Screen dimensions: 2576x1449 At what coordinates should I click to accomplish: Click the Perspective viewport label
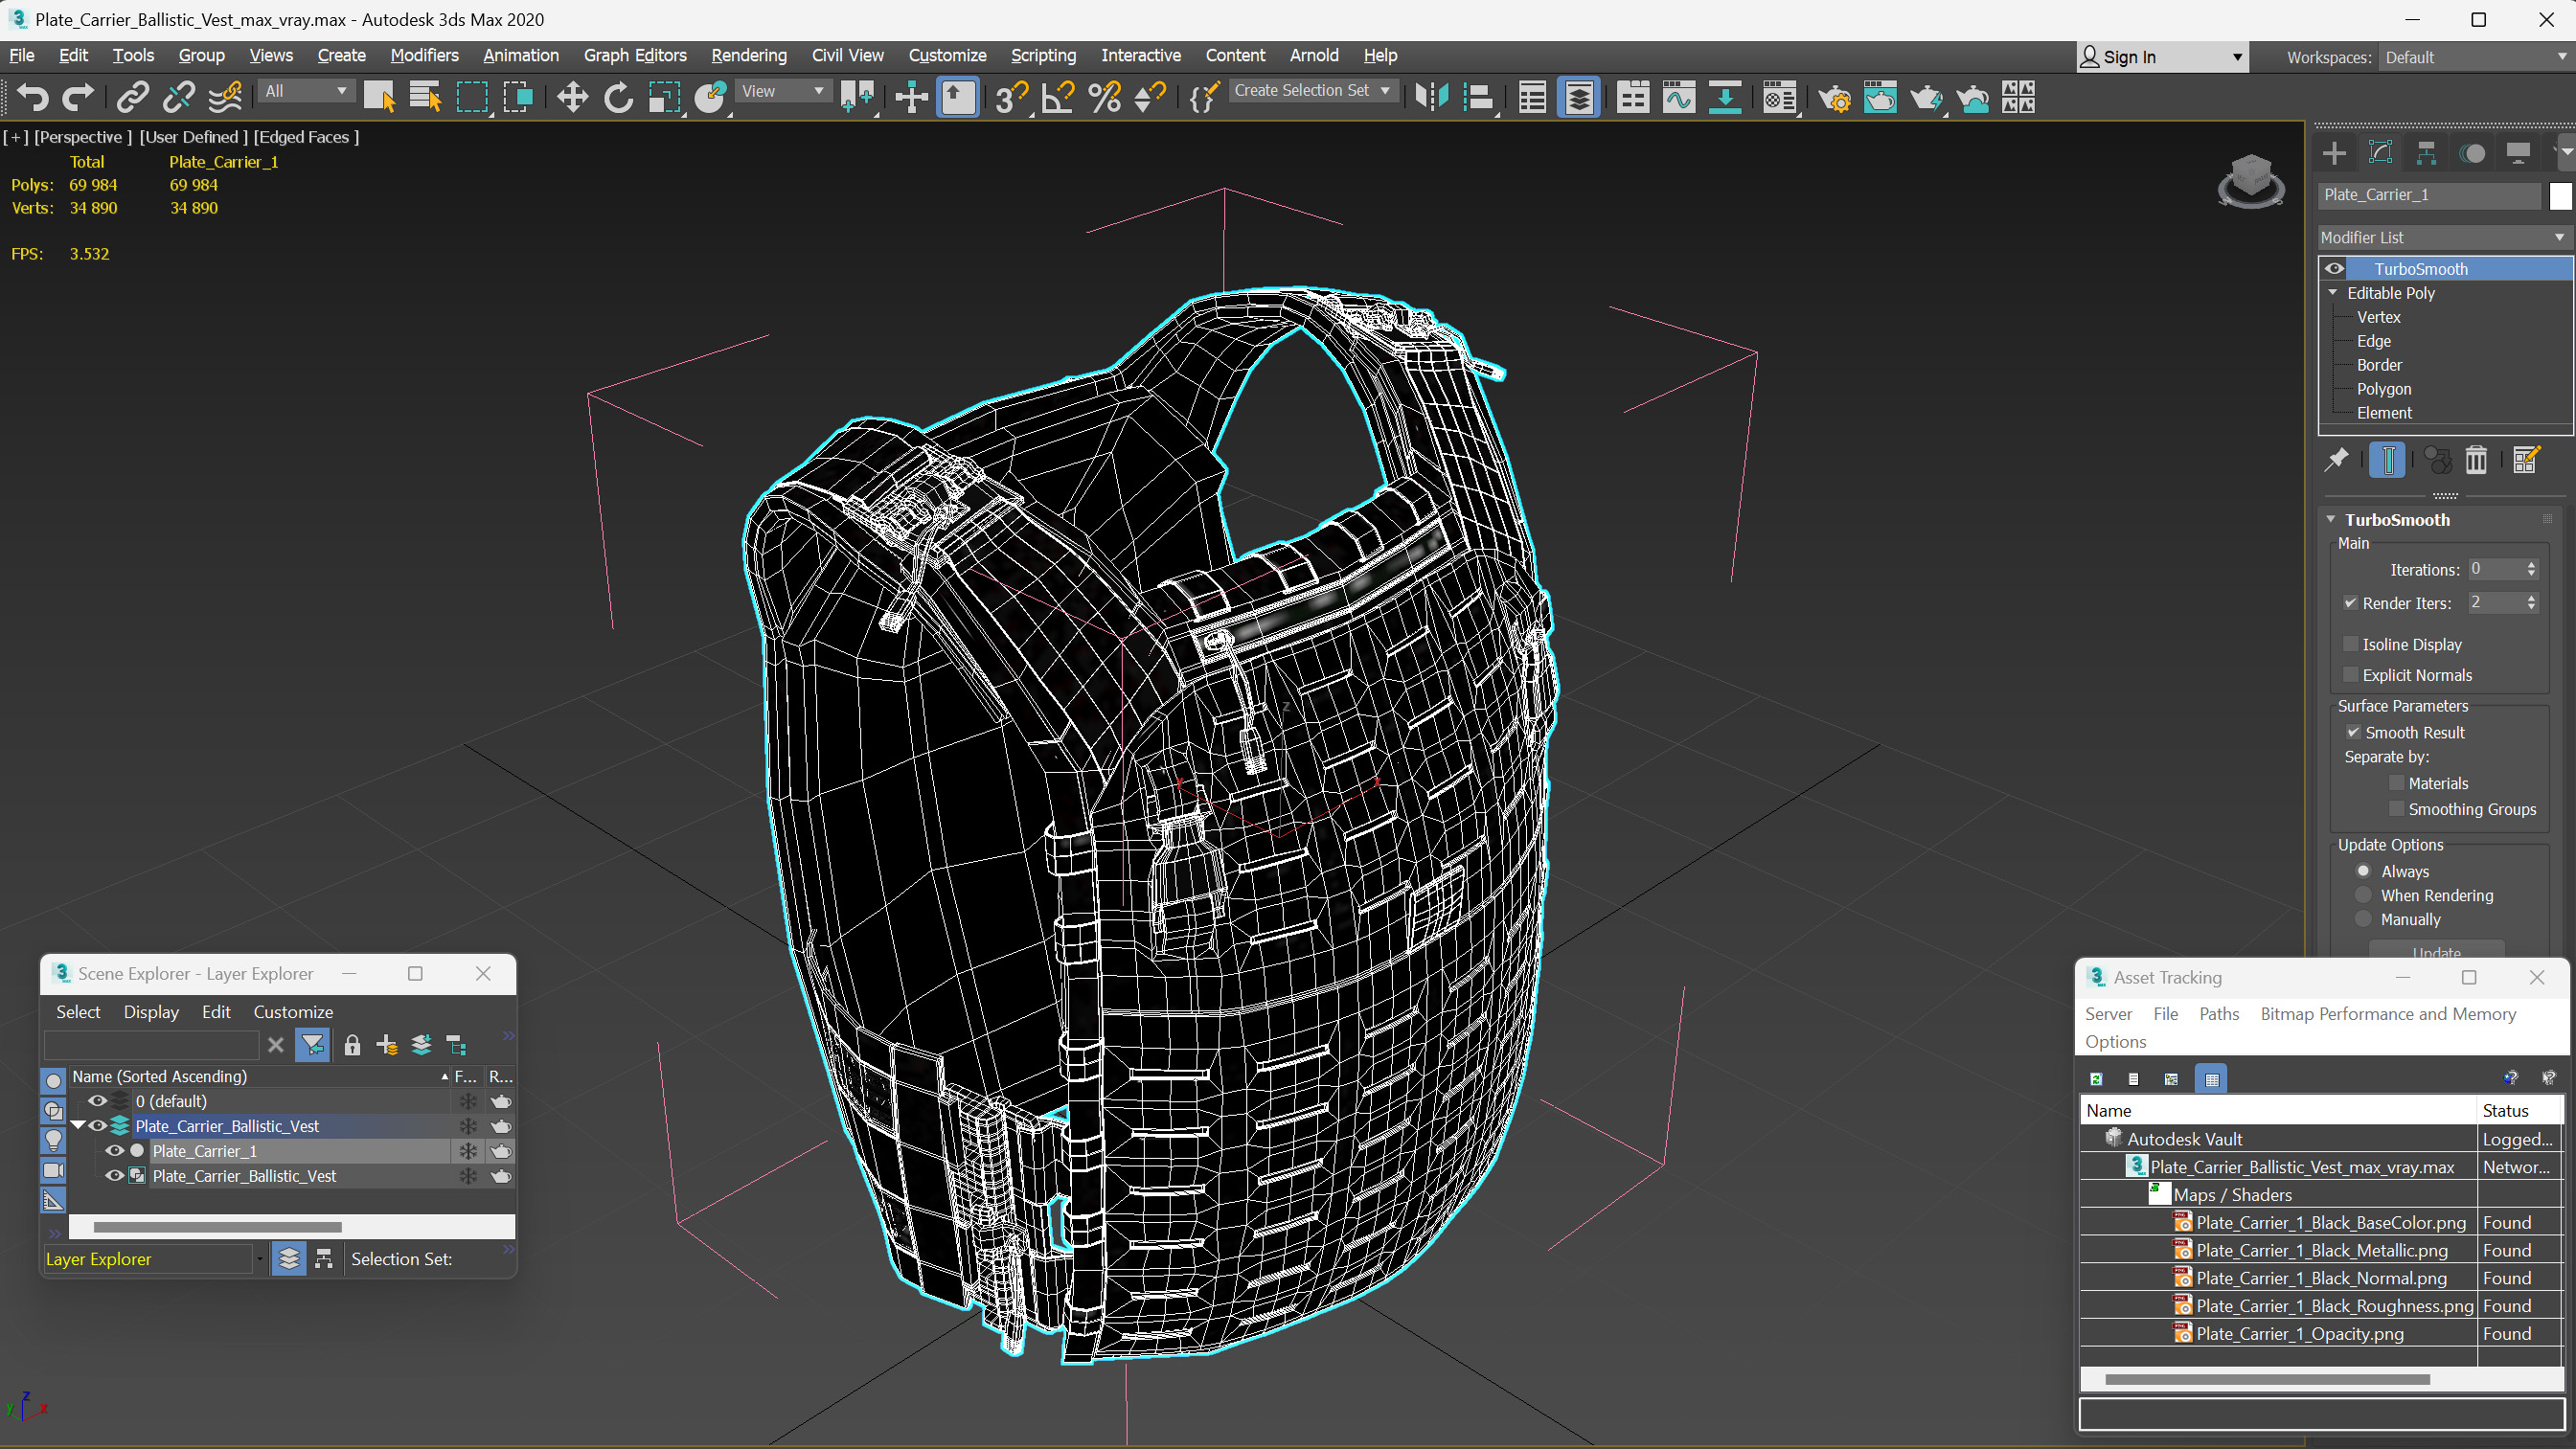[82, 137]
